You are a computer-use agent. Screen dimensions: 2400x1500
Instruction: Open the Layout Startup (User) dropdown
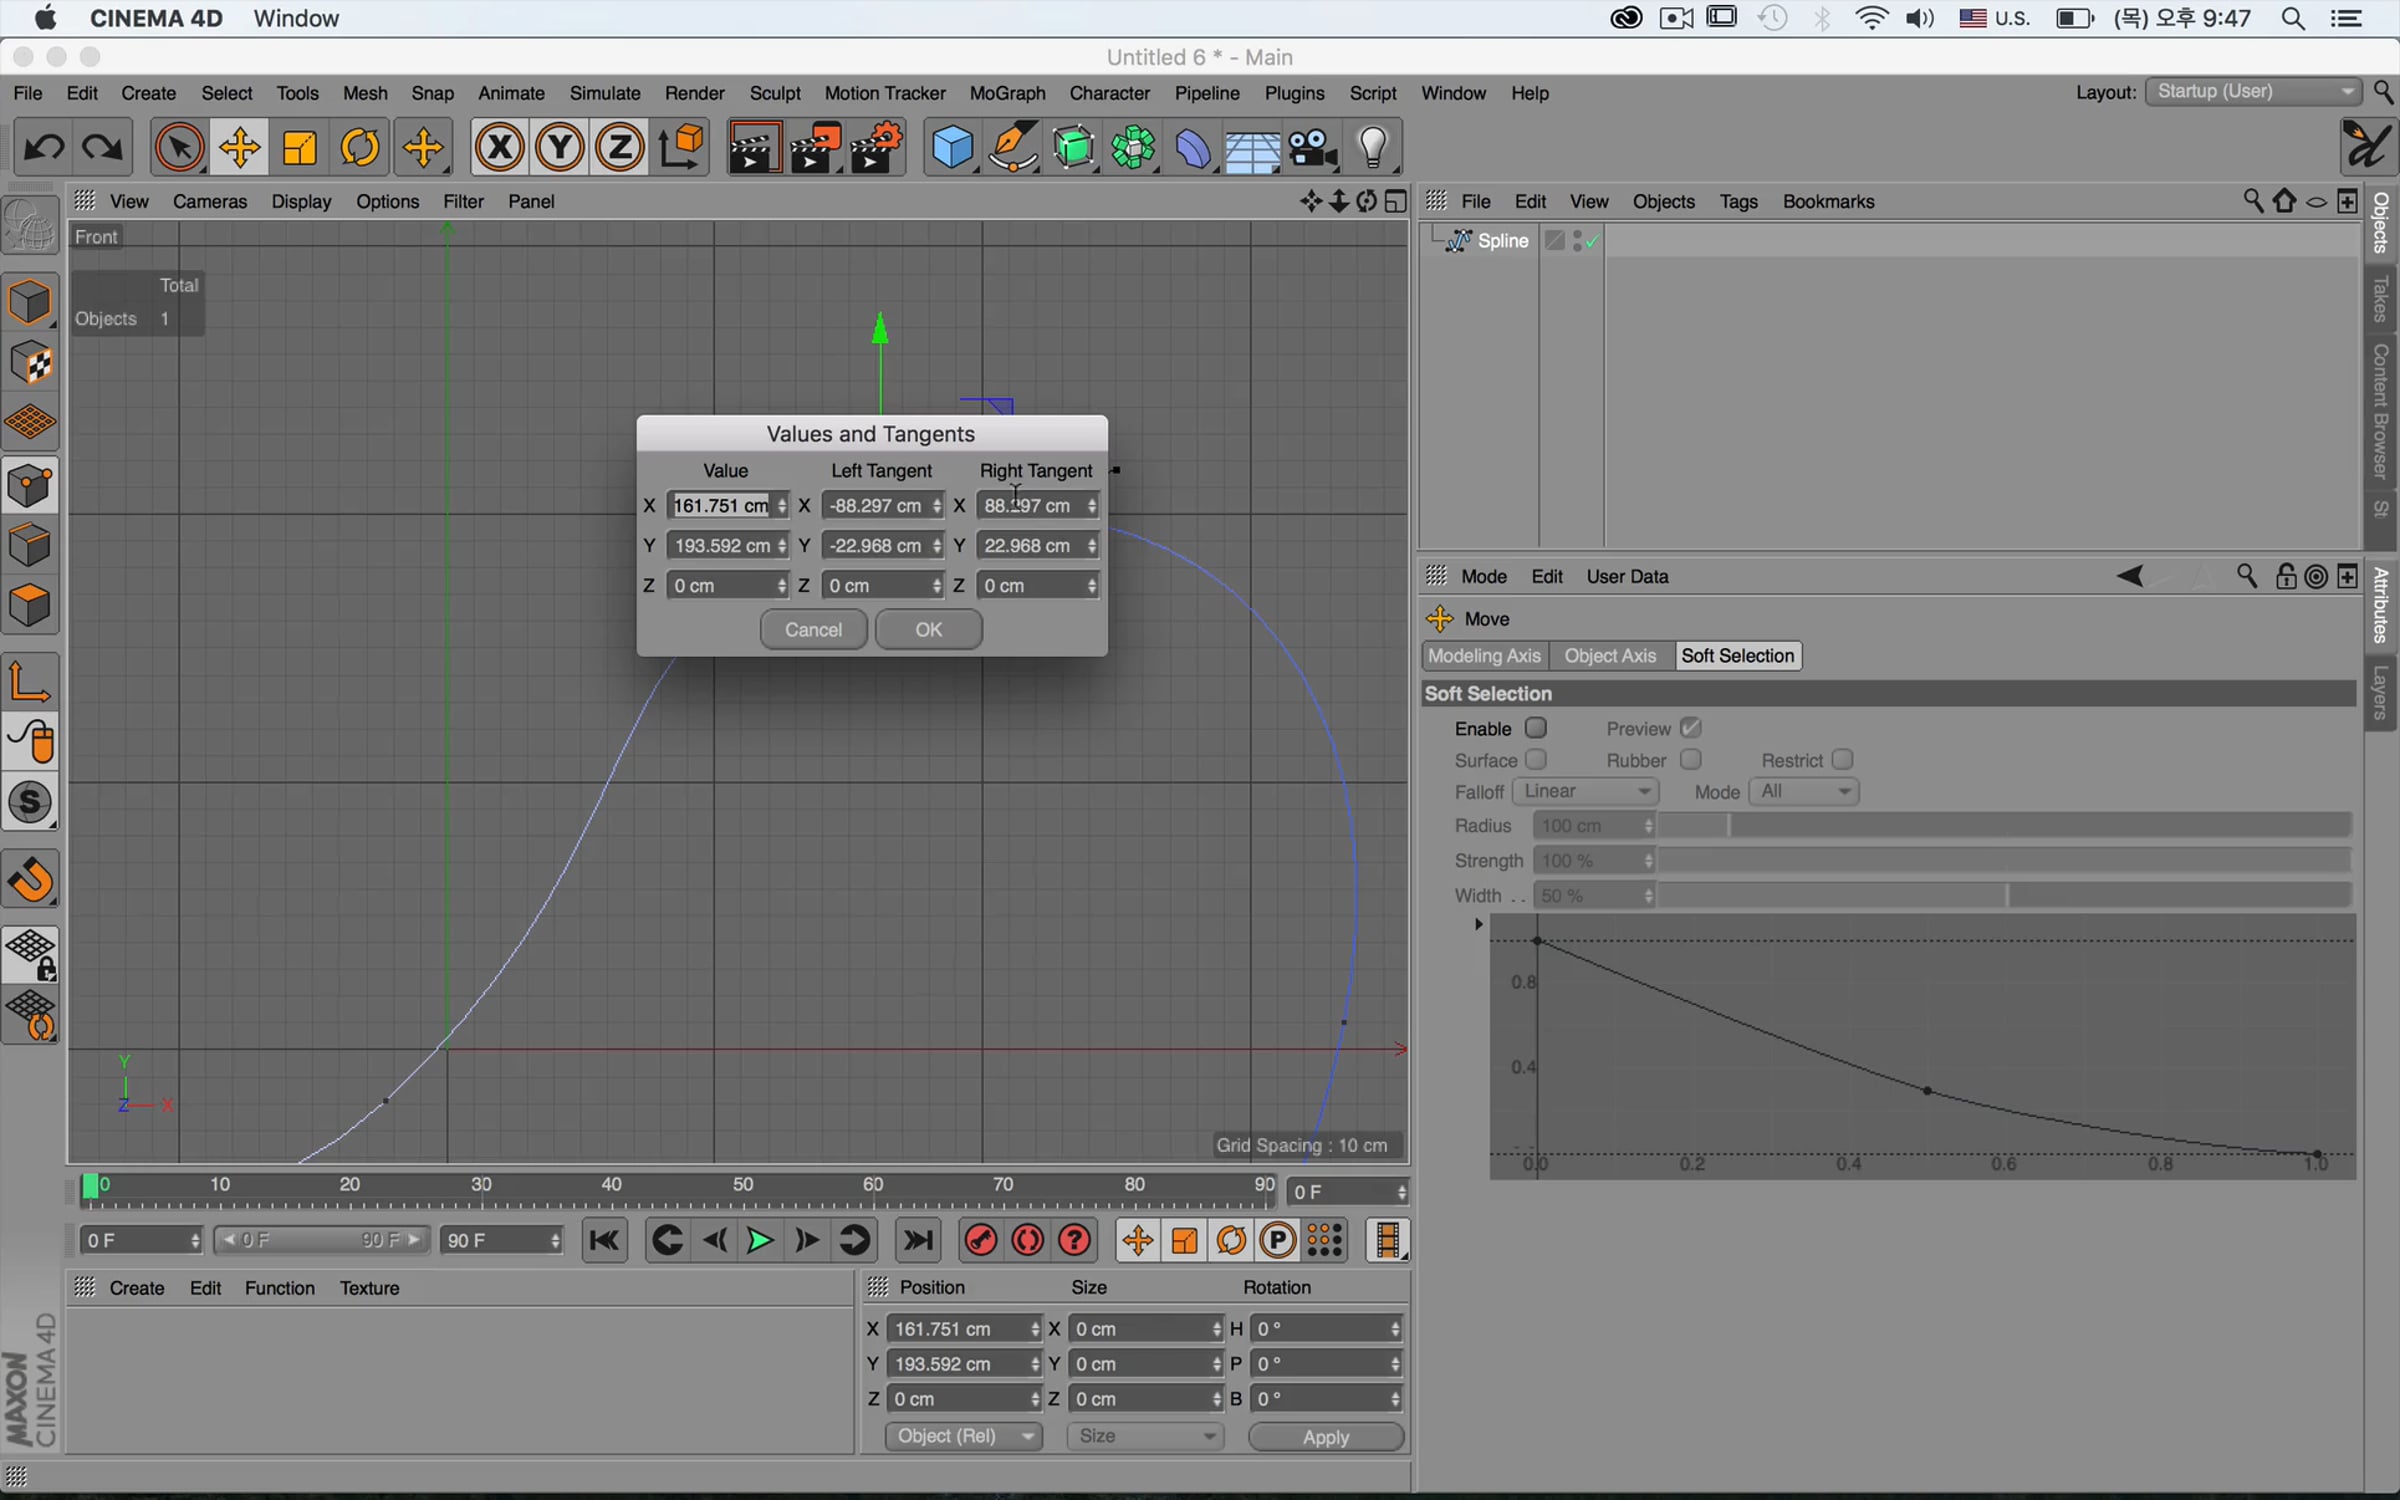coord(2254,91)
